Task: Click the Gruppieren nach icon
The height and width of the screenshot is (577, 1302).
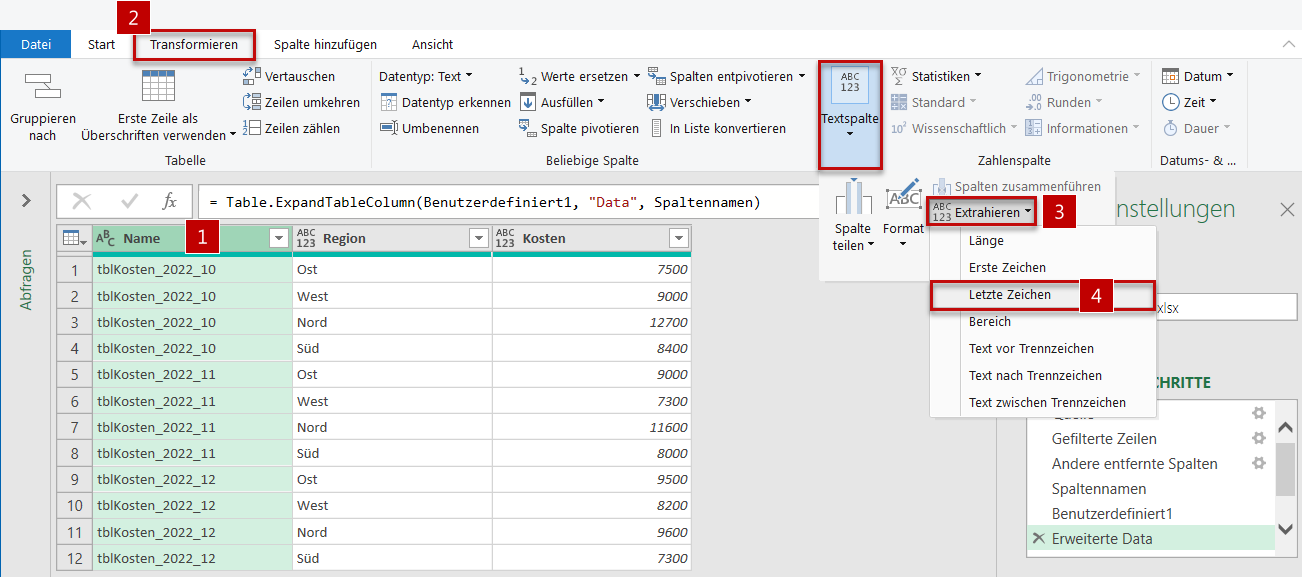Action: coord(43,87)
